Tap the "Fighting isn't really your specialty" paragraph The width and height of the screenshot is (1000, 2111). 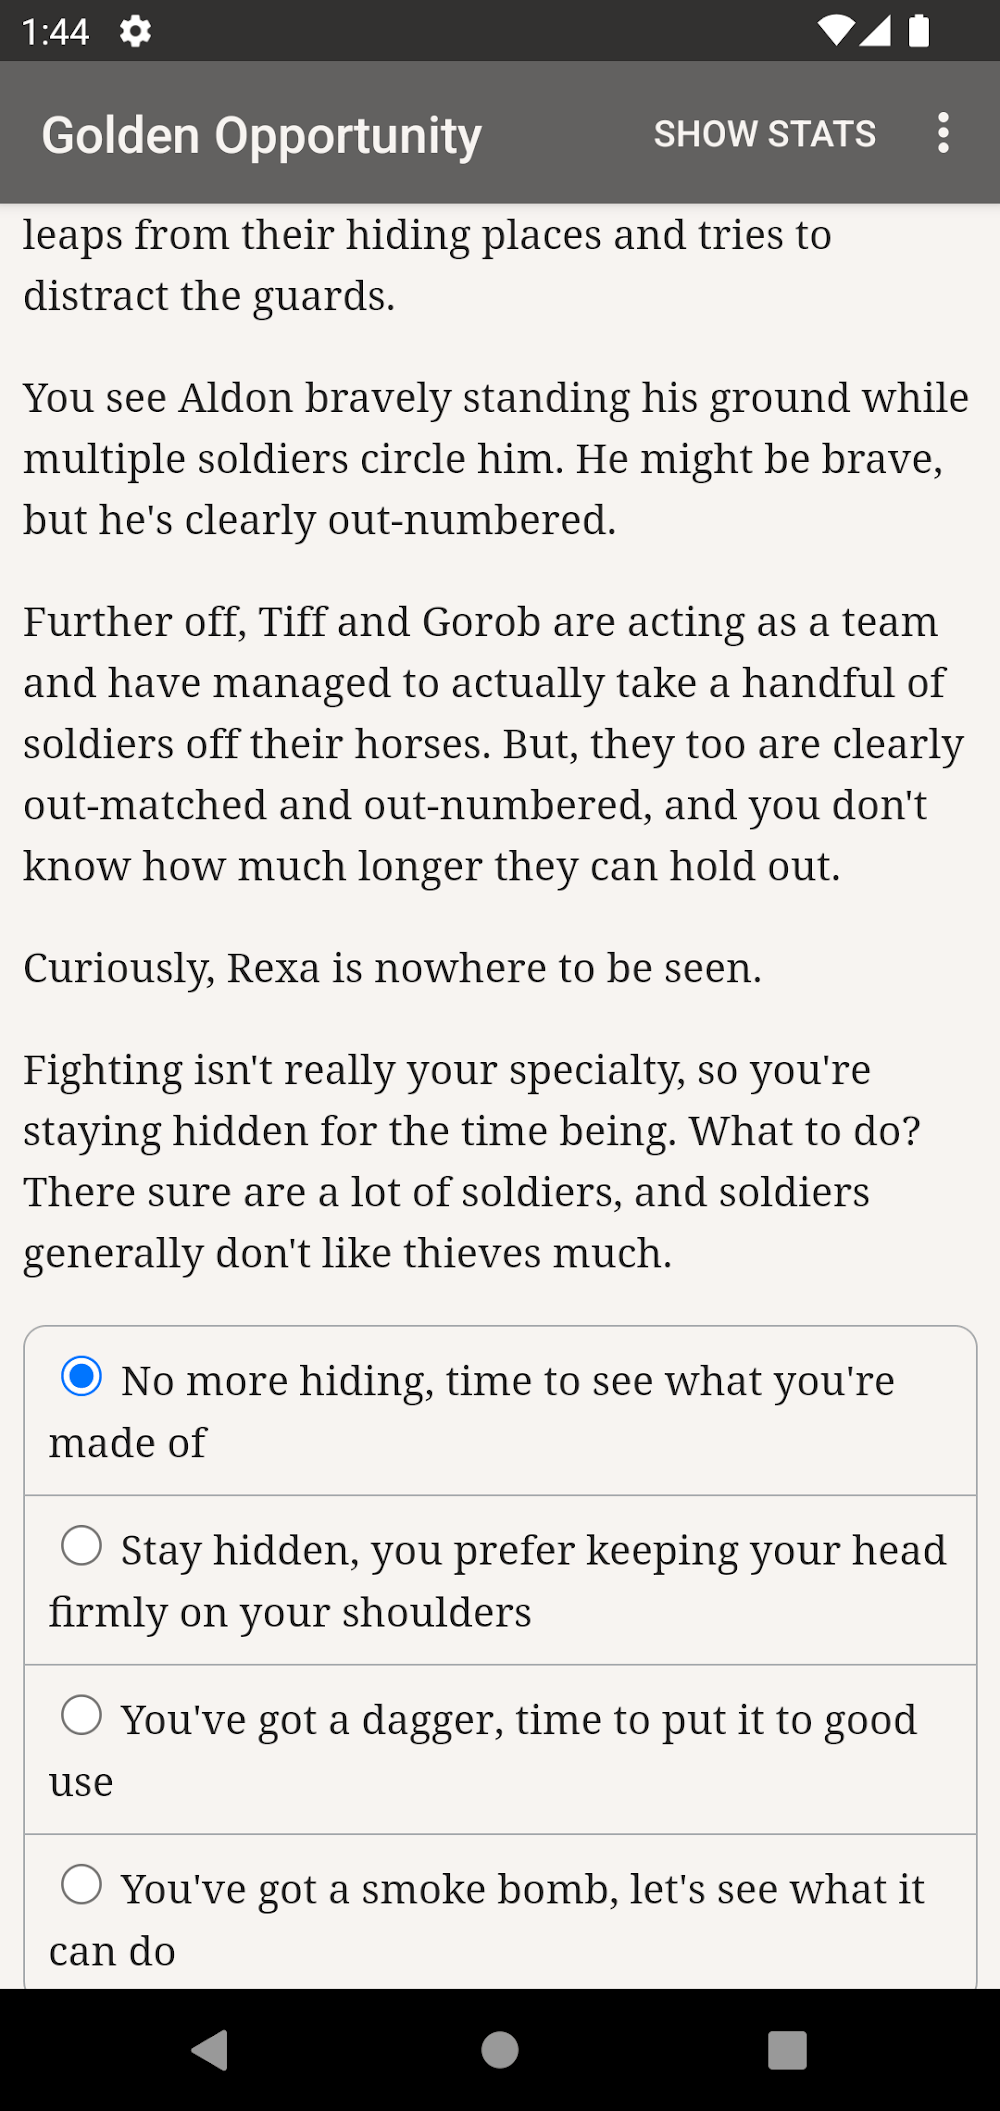472,1161
